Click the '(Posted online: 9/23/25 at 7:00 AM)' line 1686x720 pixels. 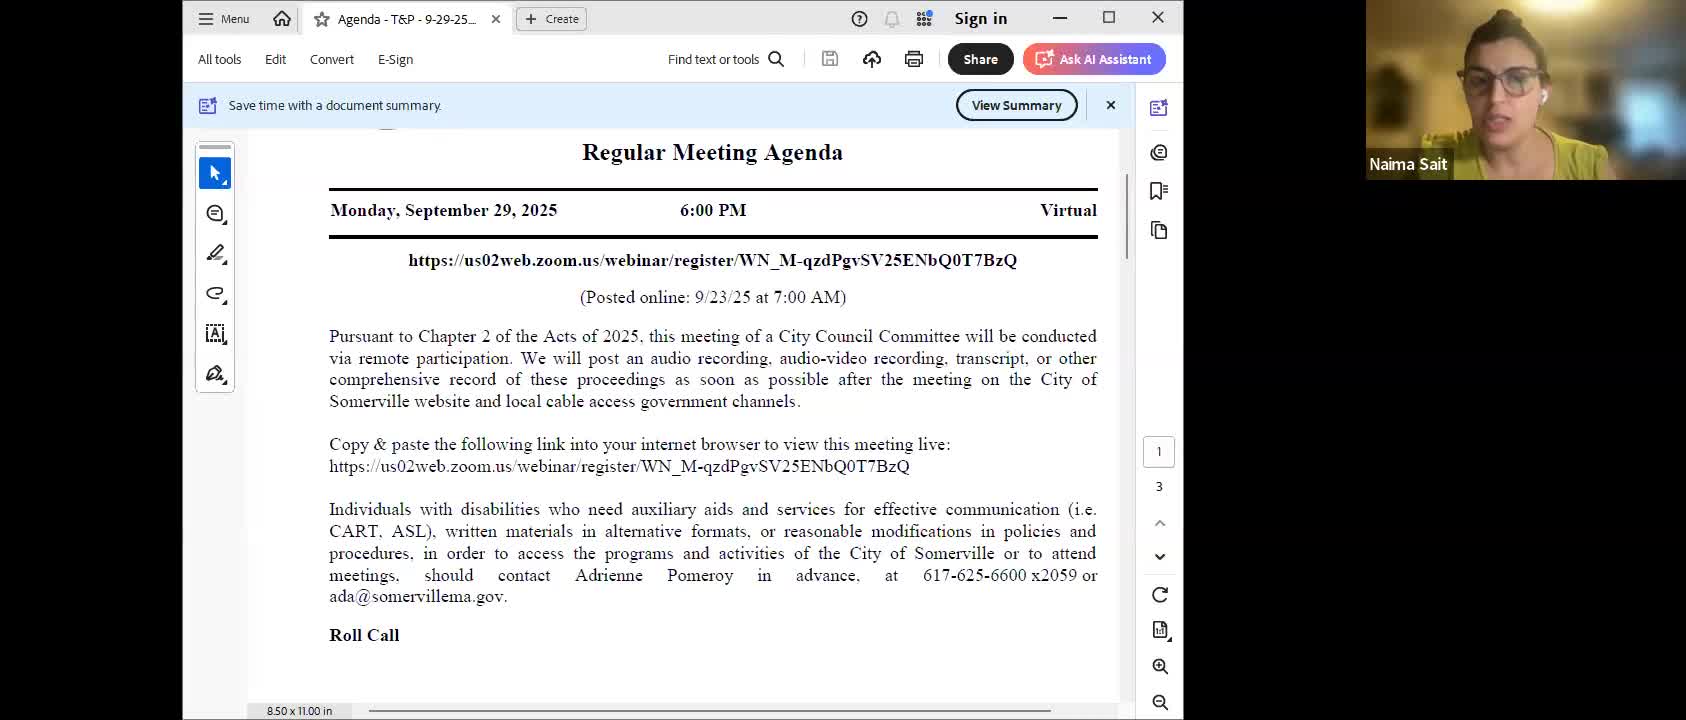pyautogui.click(x=713, y=297)
